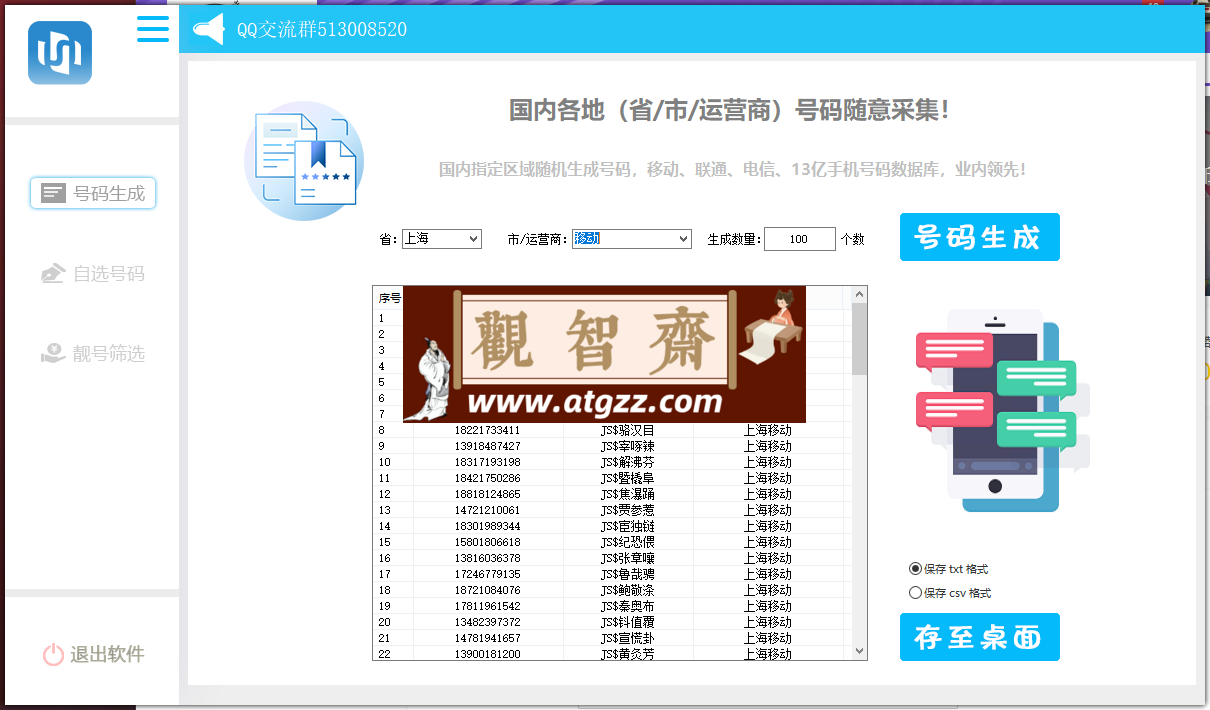1210x710 pixels.
Task: Click the name cell JS$解沸芬
Action: tap(627, 462)
